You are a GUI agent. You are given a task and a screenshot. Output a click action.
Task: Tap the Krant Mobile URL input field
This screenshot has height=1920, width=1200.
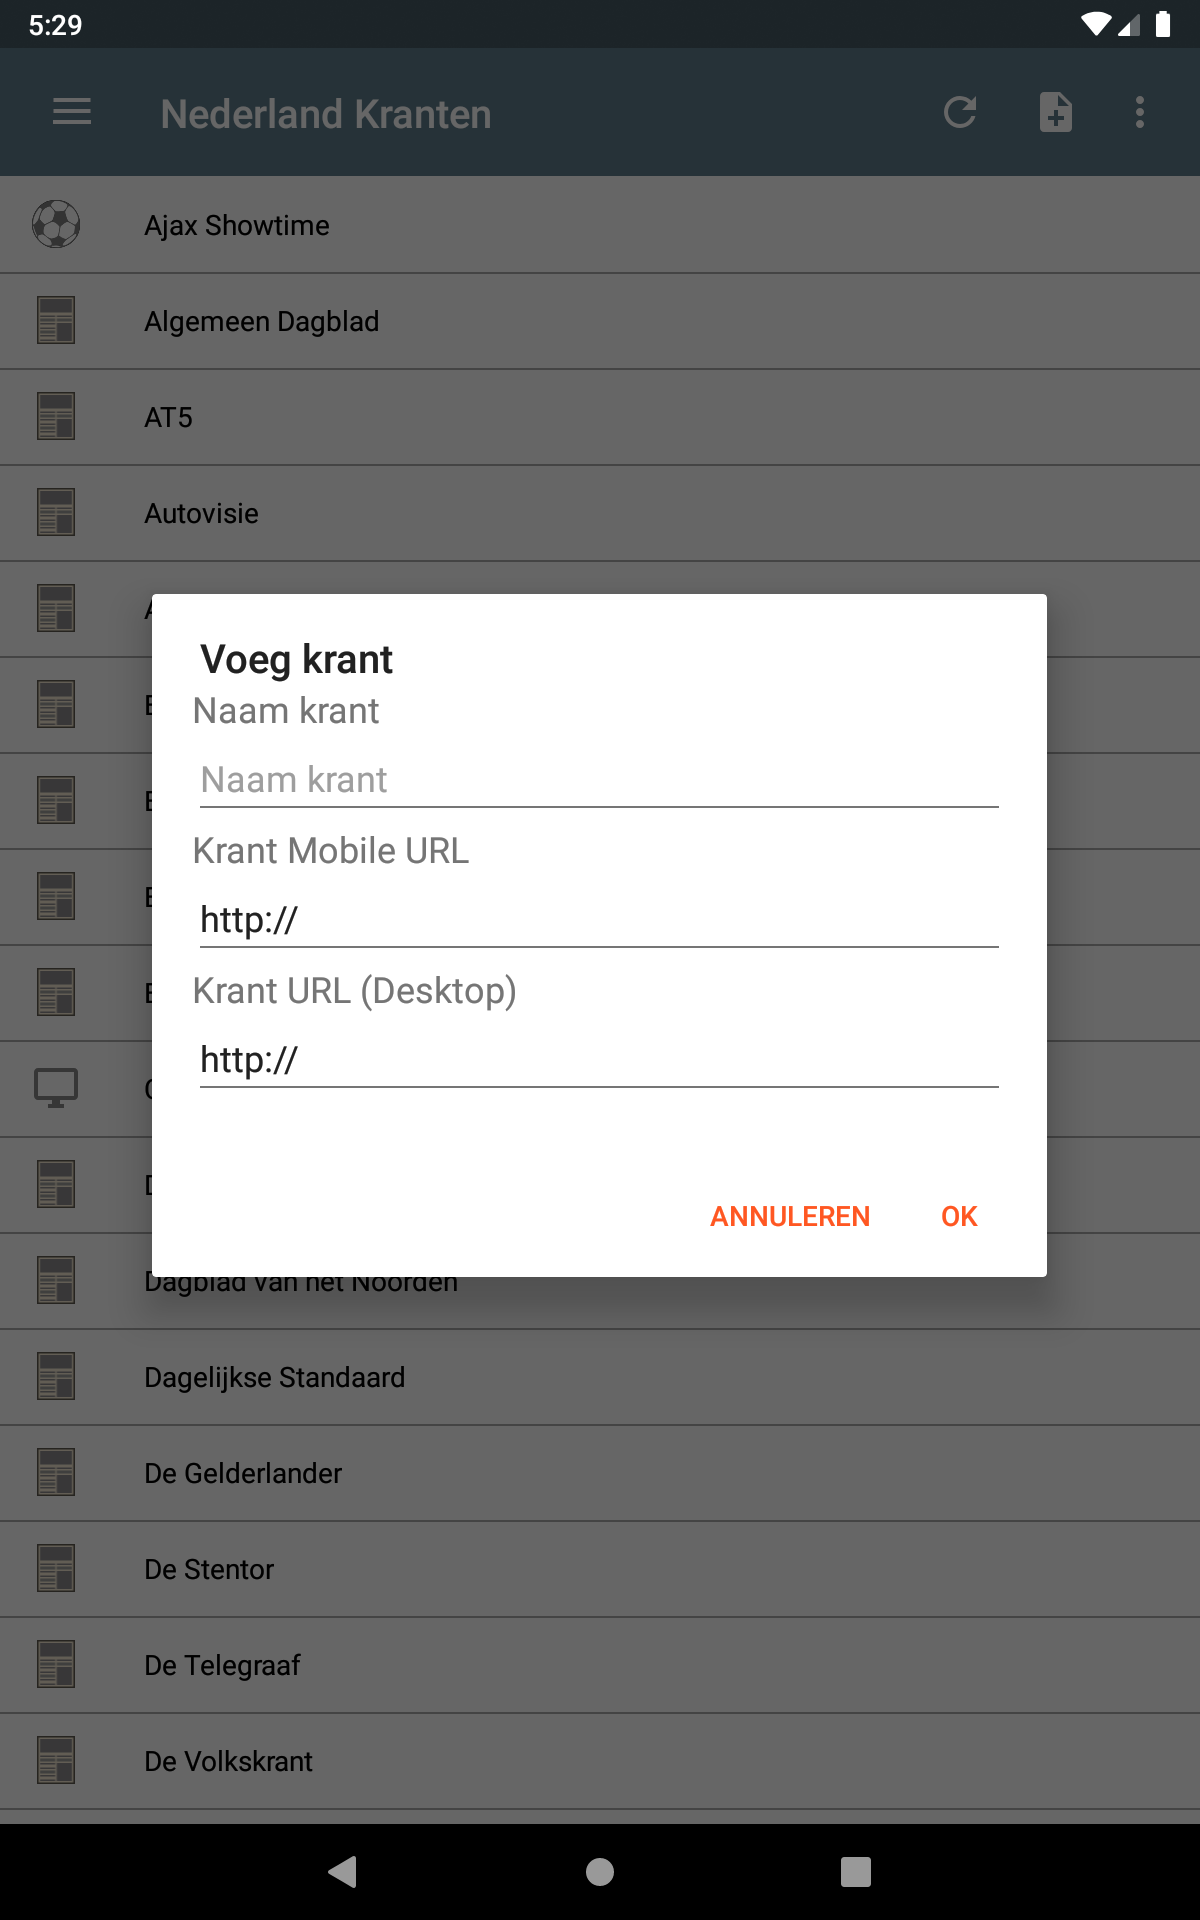598,920
